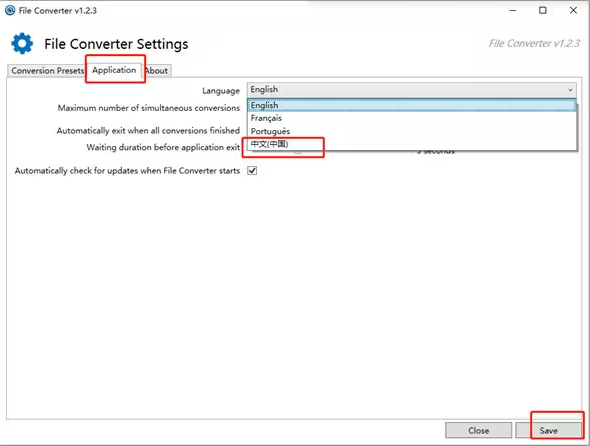Uncheck automatic update check at startup checkbox
Screen dimensions: 590x446
[252, 170]
